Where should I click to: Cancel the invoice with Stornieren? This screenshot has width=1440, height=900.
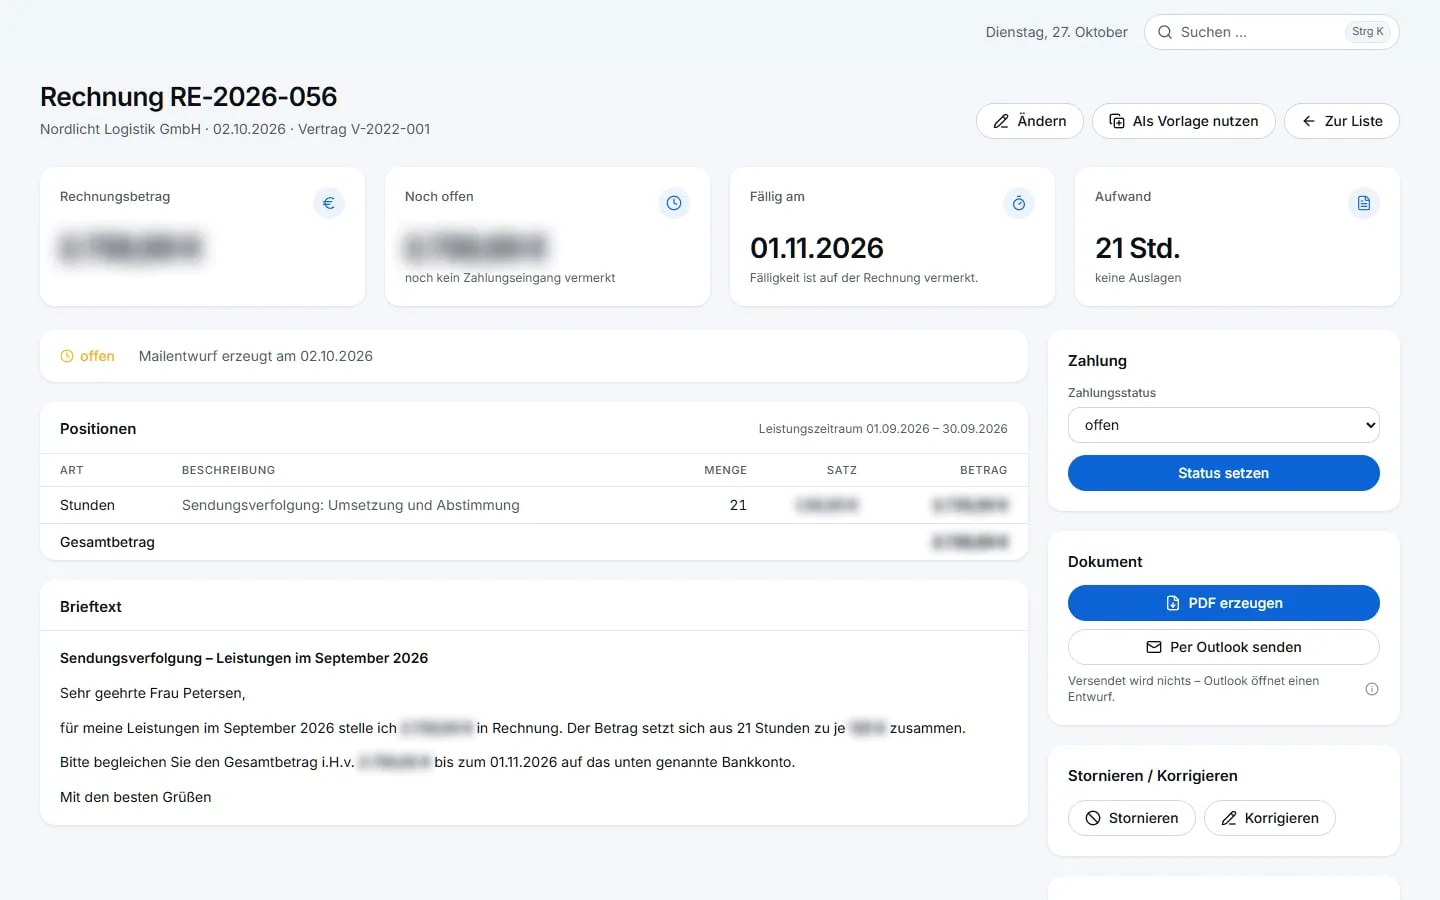point(1132,818)
